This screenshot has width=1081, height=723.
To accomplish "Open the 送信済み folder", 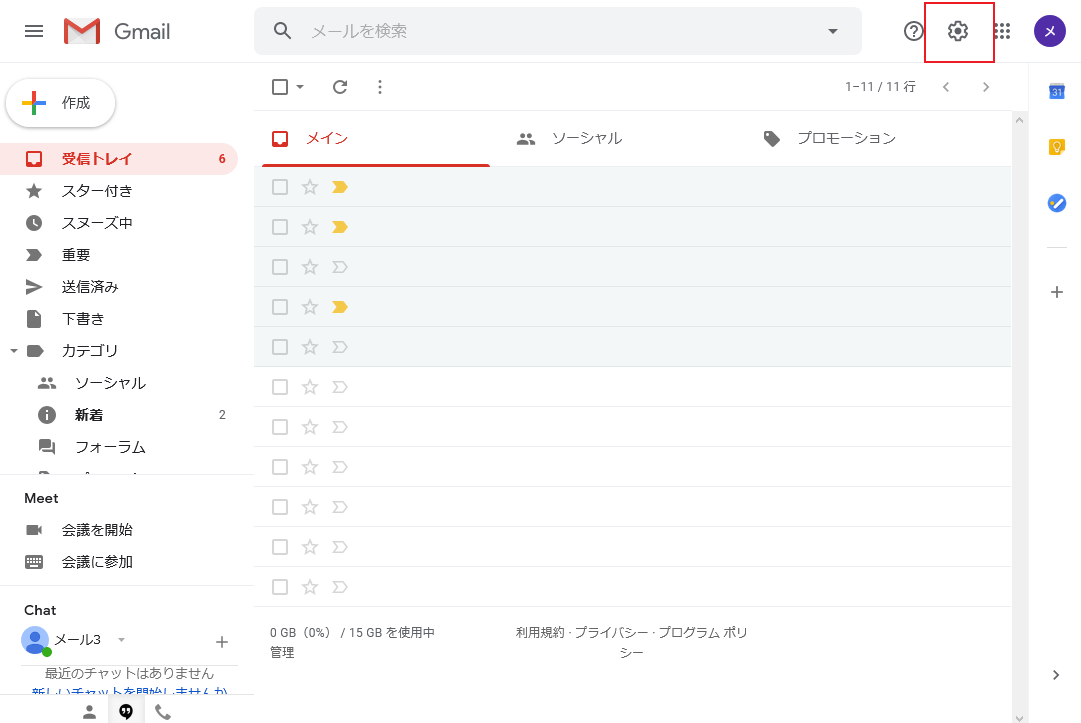I will click(90, 287).
